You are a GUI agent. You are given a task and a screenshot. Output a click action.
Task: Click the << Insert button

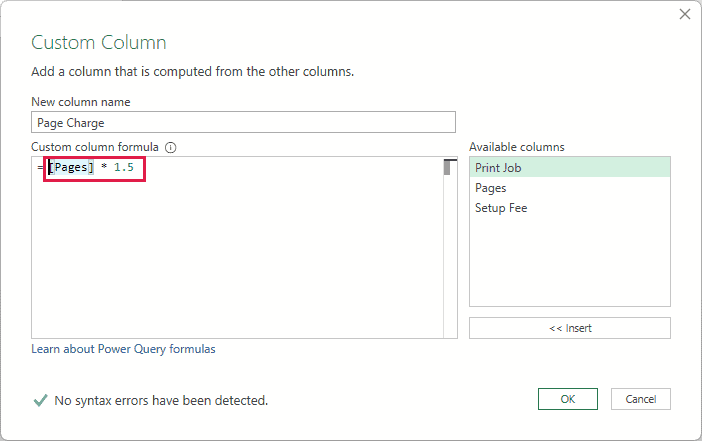click(x=569, y=328)
